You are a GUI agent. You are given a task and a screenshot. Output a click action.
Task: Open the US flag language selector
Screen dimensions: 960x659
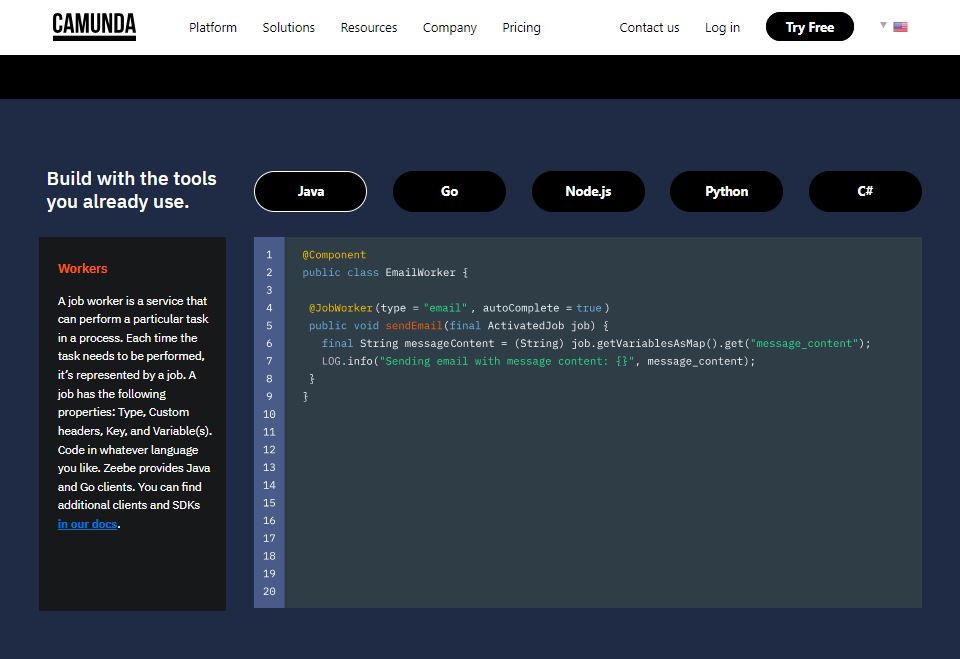900,27
